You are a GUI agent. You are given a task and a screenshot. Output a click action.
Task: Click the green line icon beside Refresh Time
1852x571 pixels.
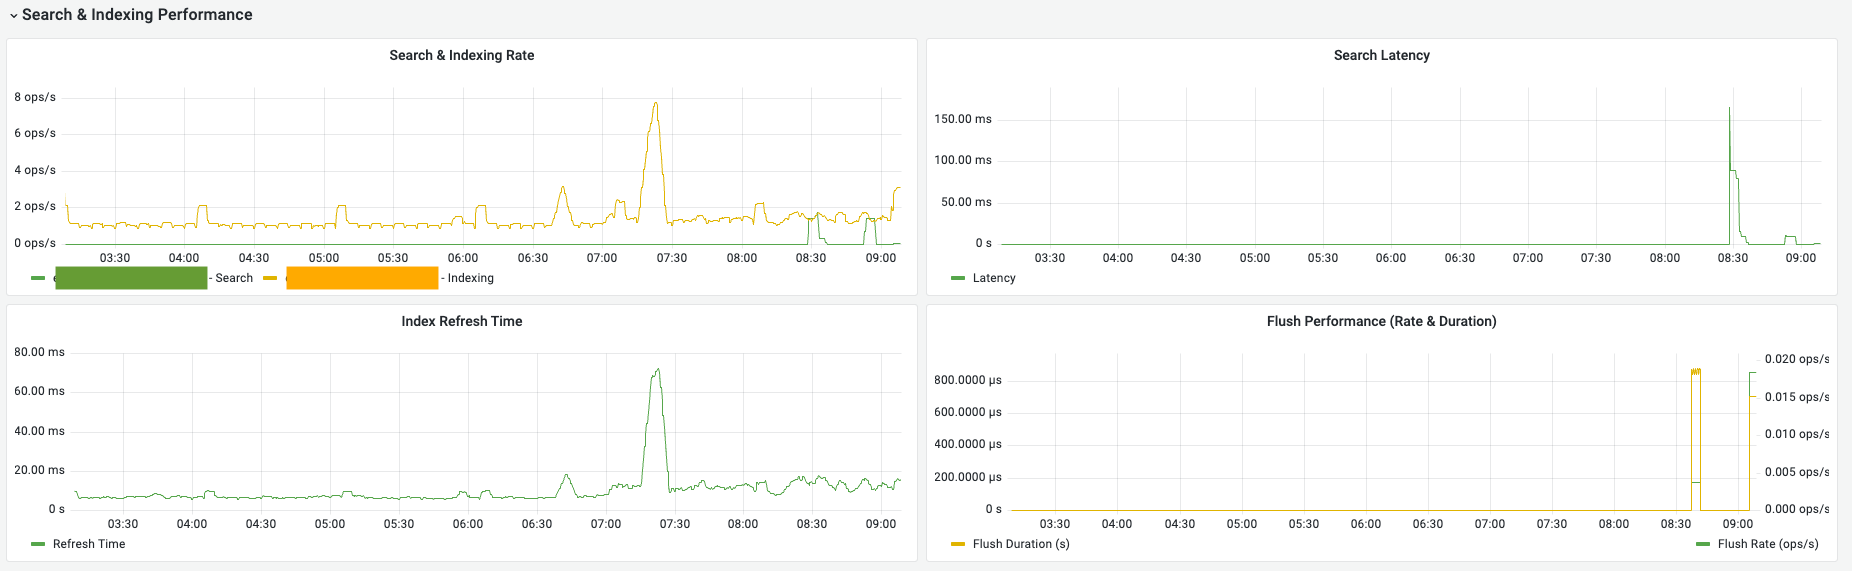click(x=38, y=544)
